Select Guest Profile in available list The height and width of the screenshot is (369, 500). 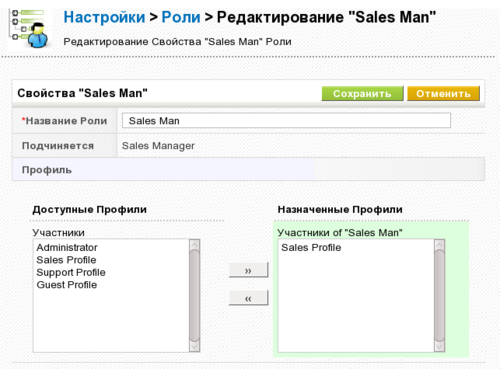click(x=67, y=285)
